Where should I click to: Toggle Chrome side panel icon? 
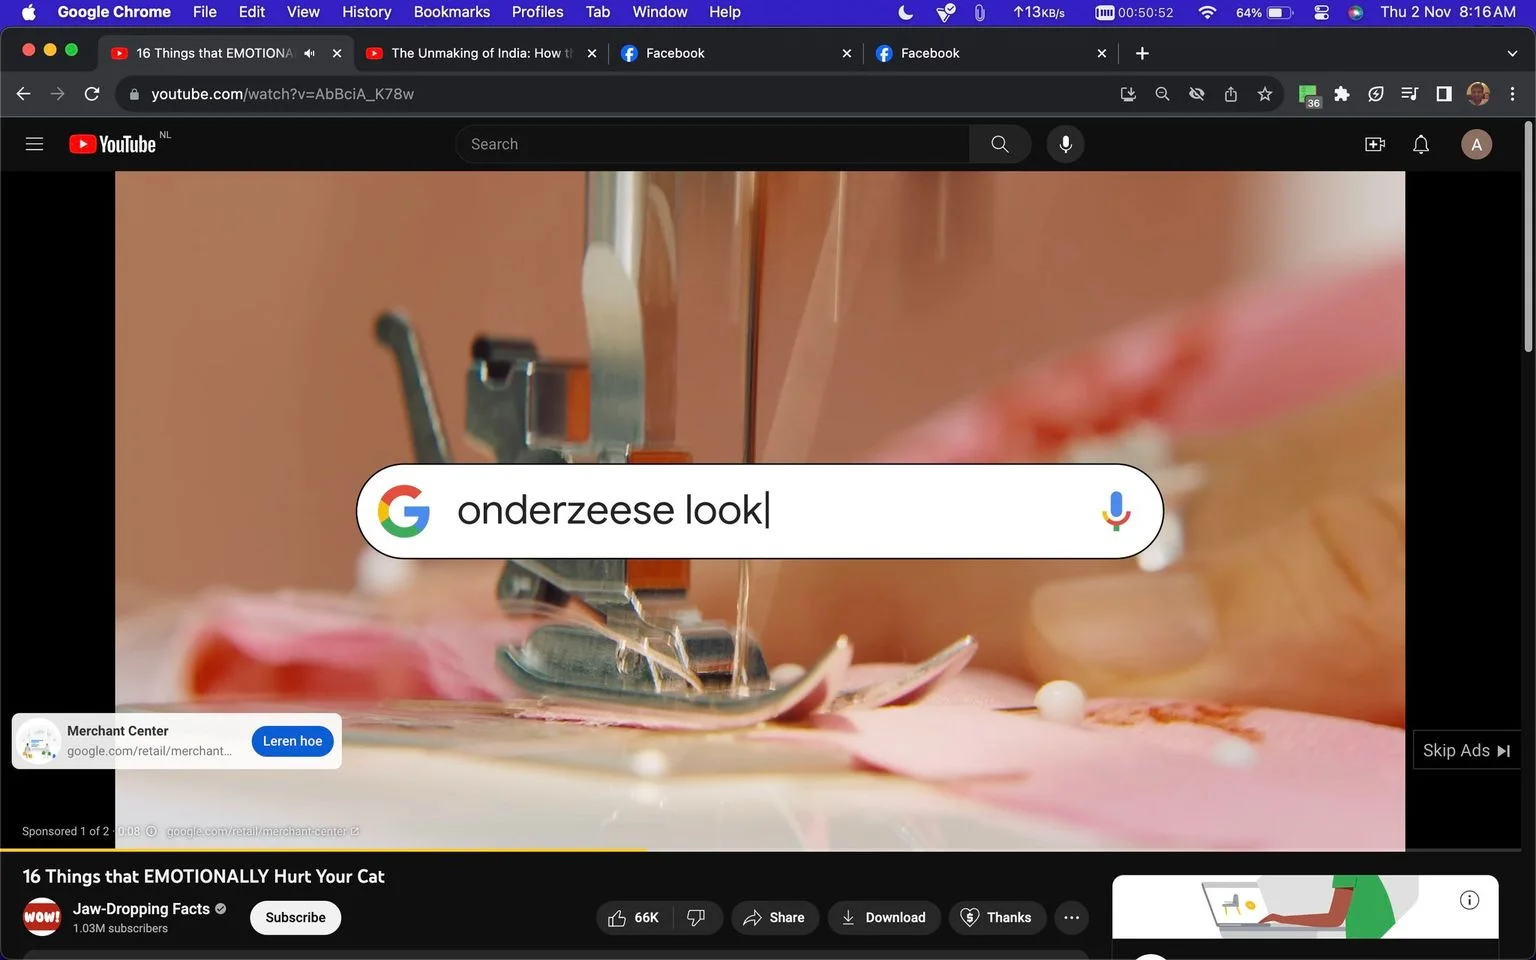pos(1444,94)
